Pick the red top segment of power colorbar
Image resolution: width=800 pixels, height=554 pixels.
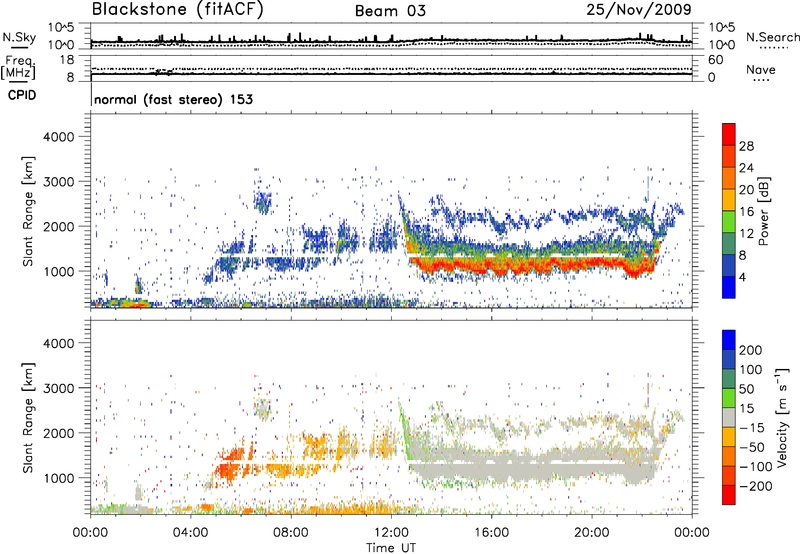[x=729, y=135]
